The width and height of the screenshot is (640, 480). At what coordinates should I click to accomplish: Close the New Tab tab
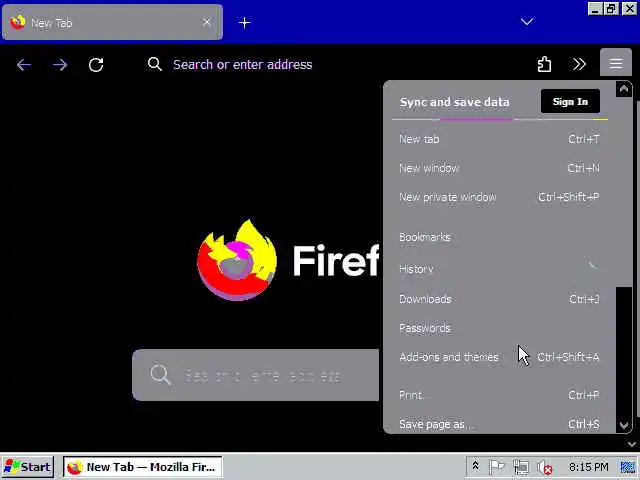click(207, 22)
